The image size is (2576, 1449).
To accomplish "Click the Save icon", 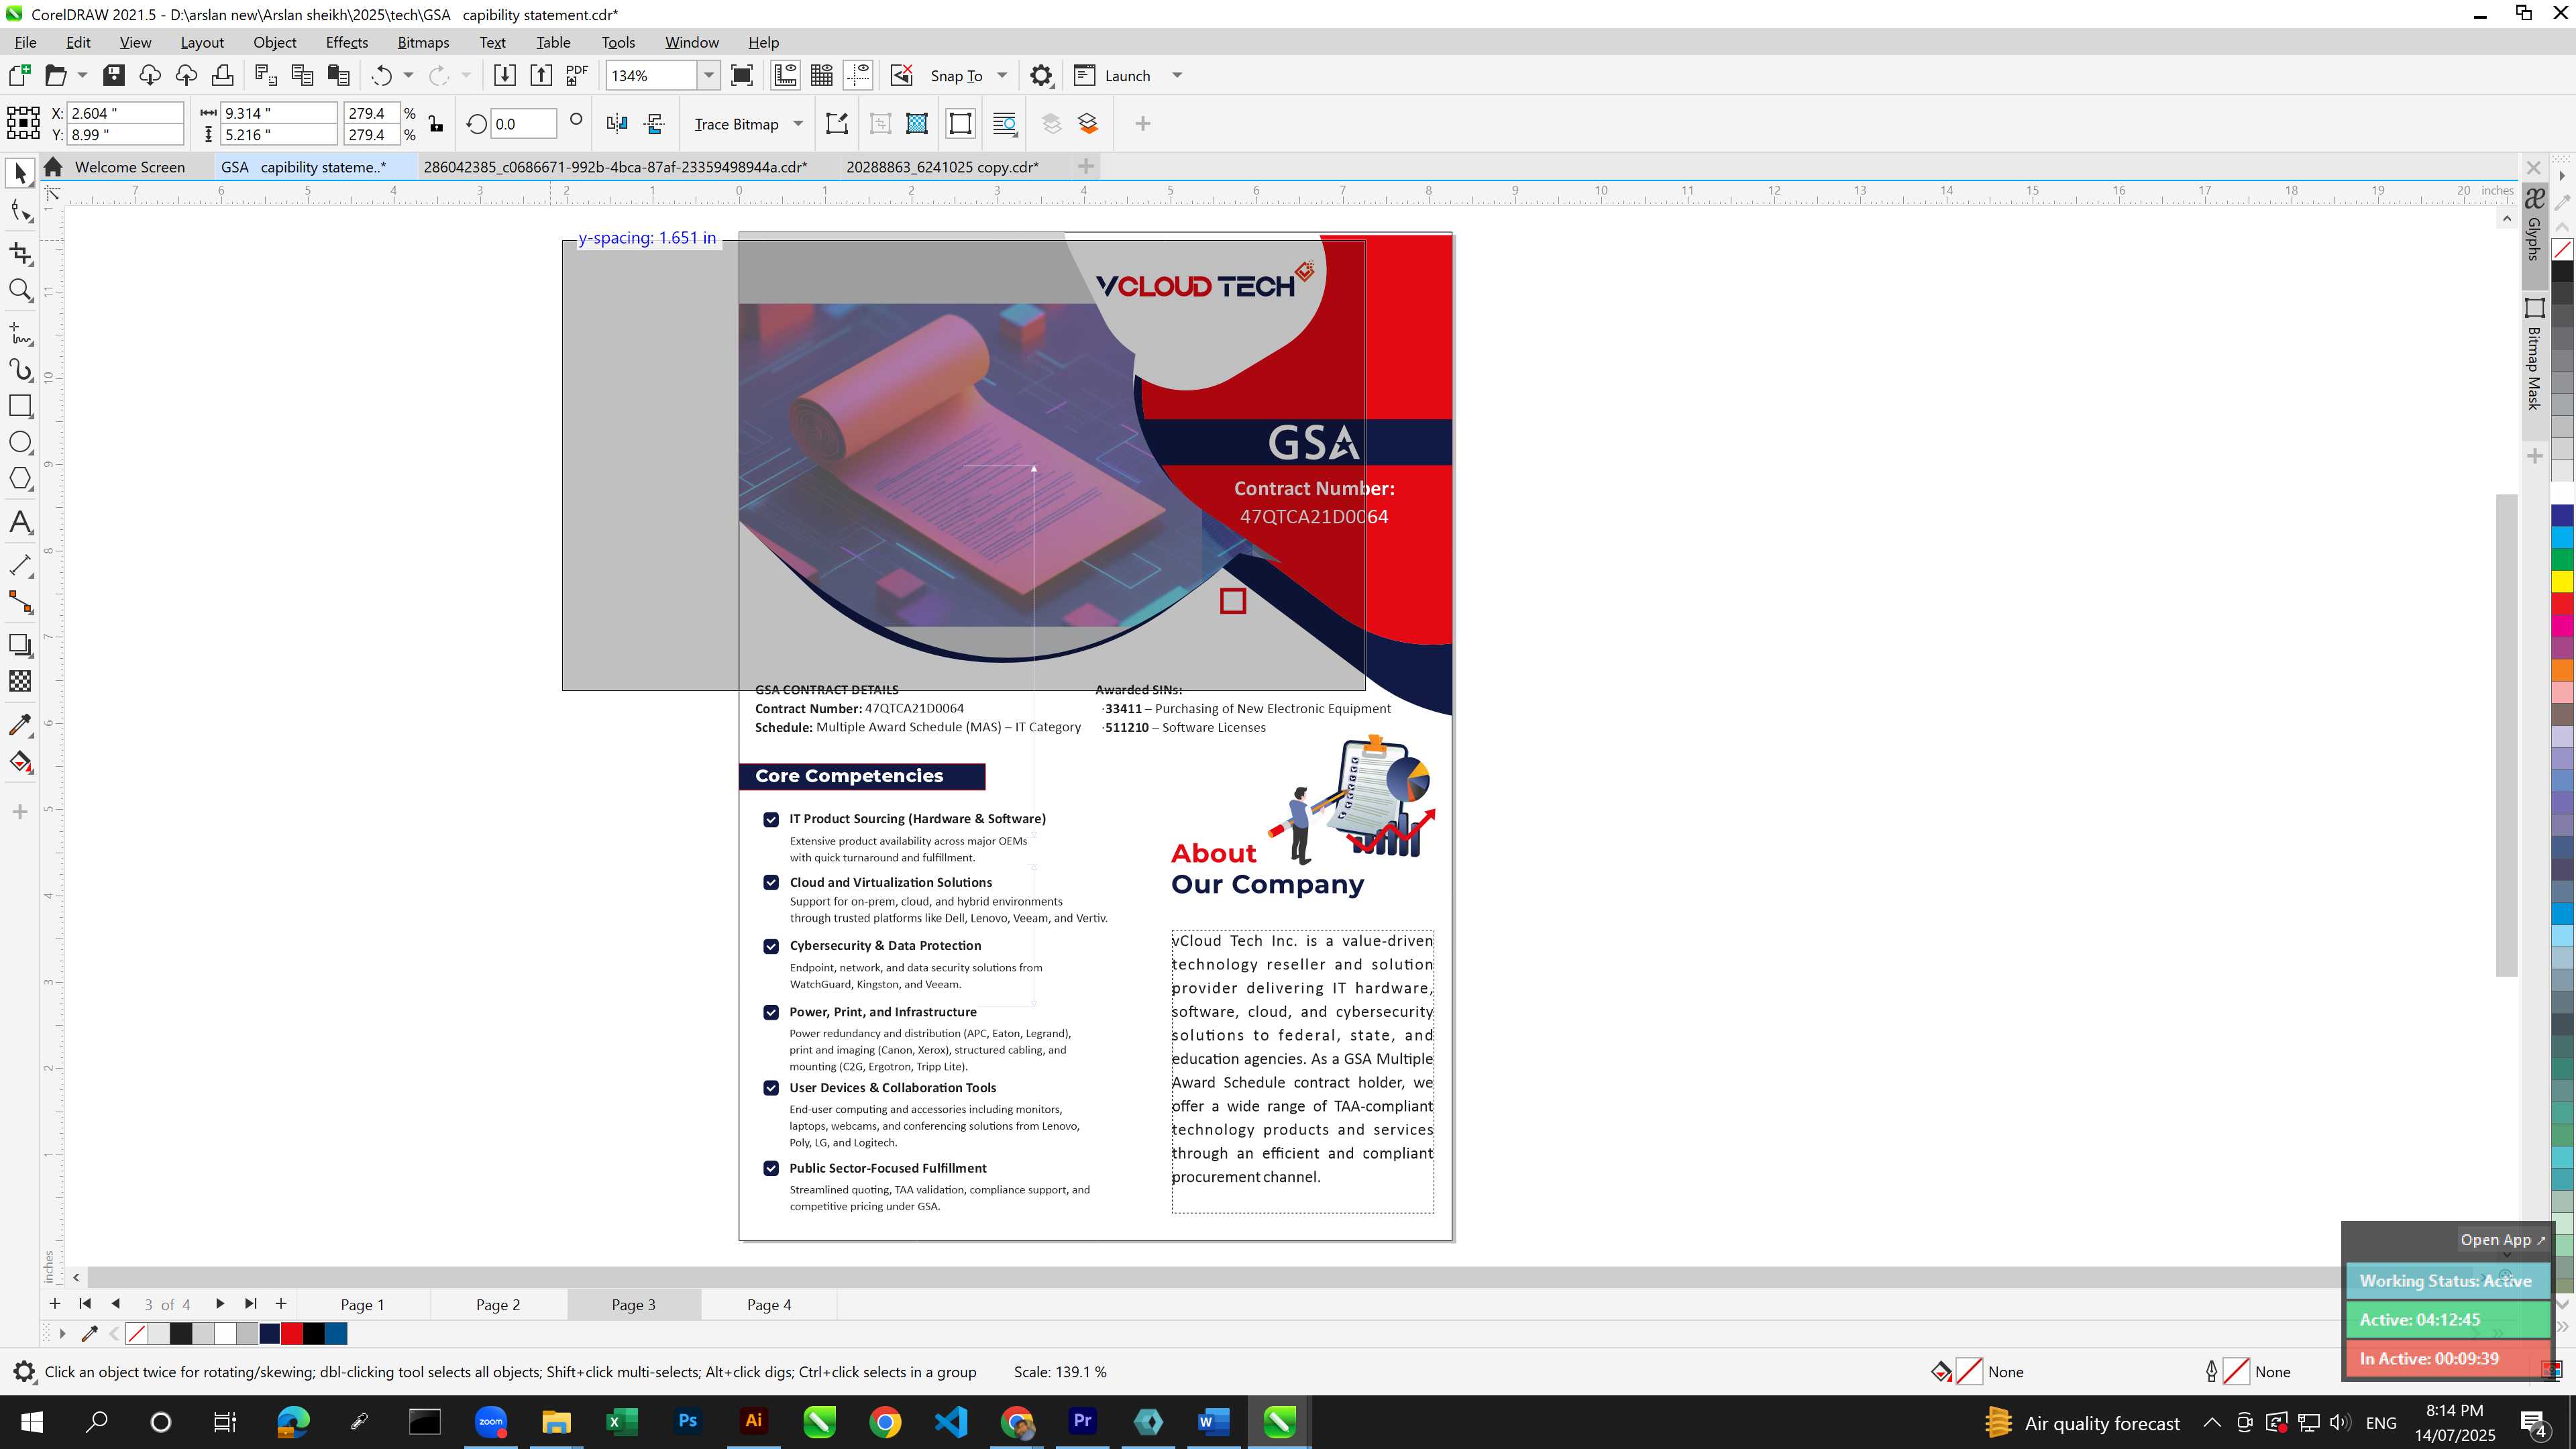I will [114, 75].
